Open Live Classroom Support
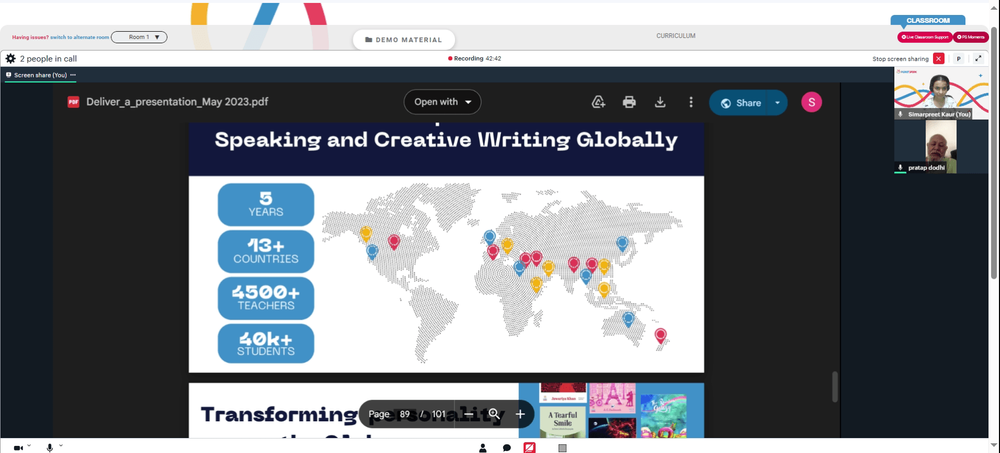Image resolution: width=1000 pixels, height=453 pixels. (x=924, y=37)
